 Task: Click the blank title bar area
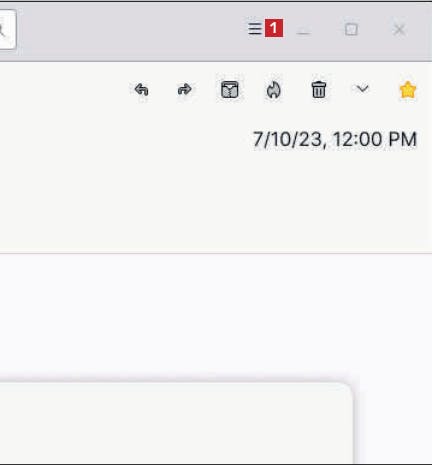130,30
